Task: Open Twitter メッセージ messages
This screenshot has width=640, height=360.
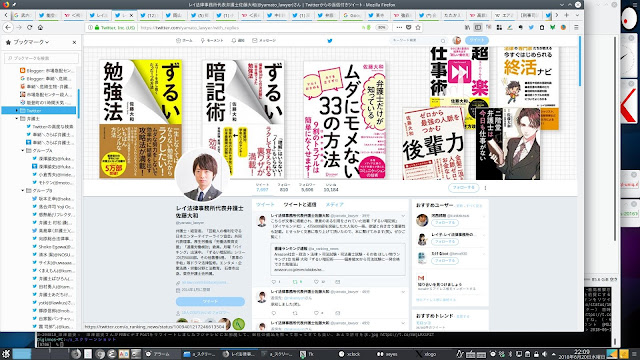Action: tap(264, 40)
